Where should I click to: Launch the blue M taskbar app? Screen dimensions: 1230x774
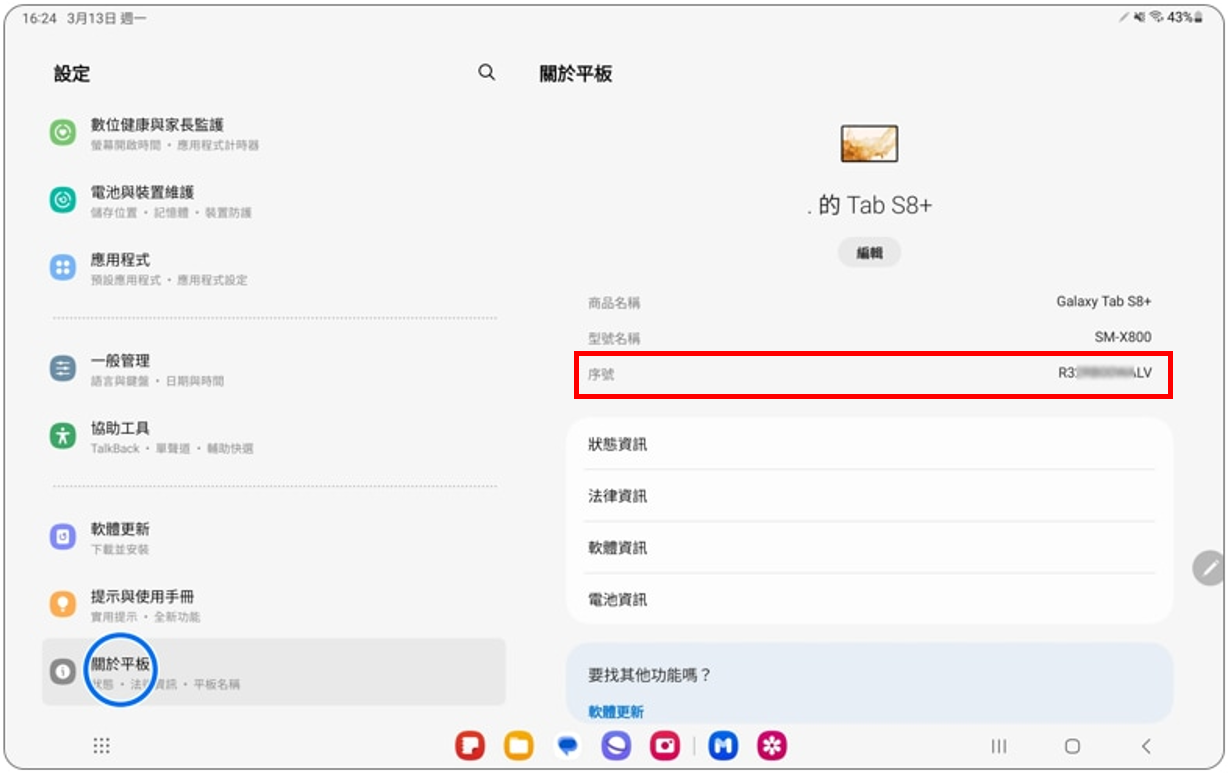coord(723,745)
